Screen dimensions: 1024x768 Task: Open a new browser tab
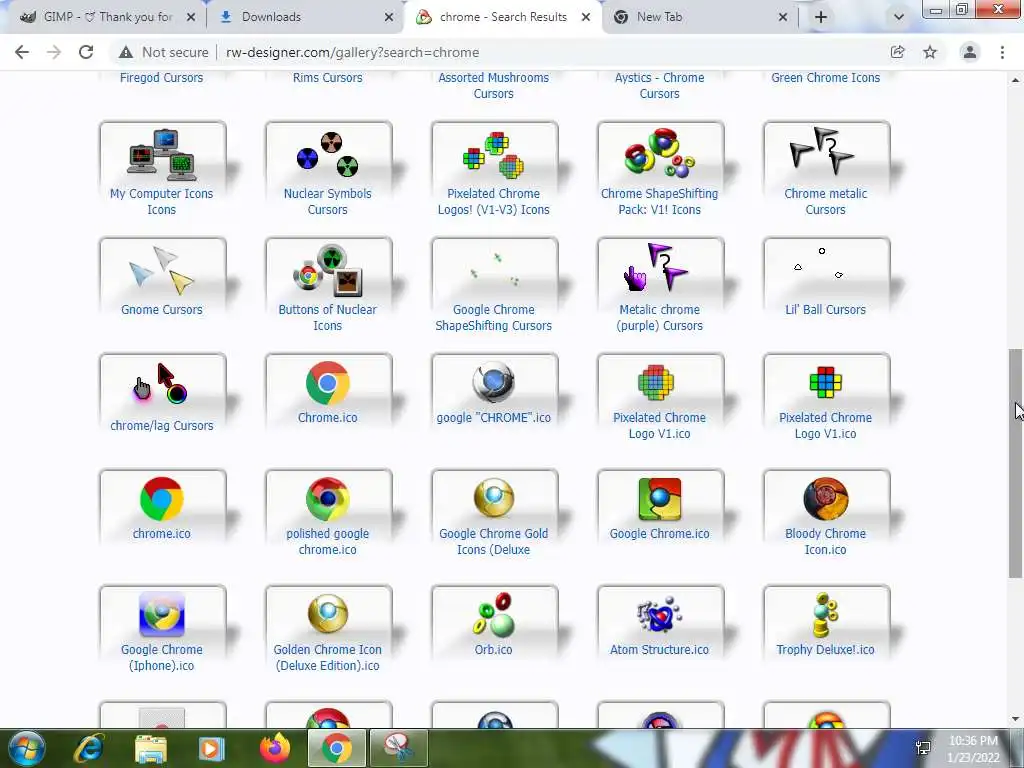pyautogui.click(x=821, y=18)
